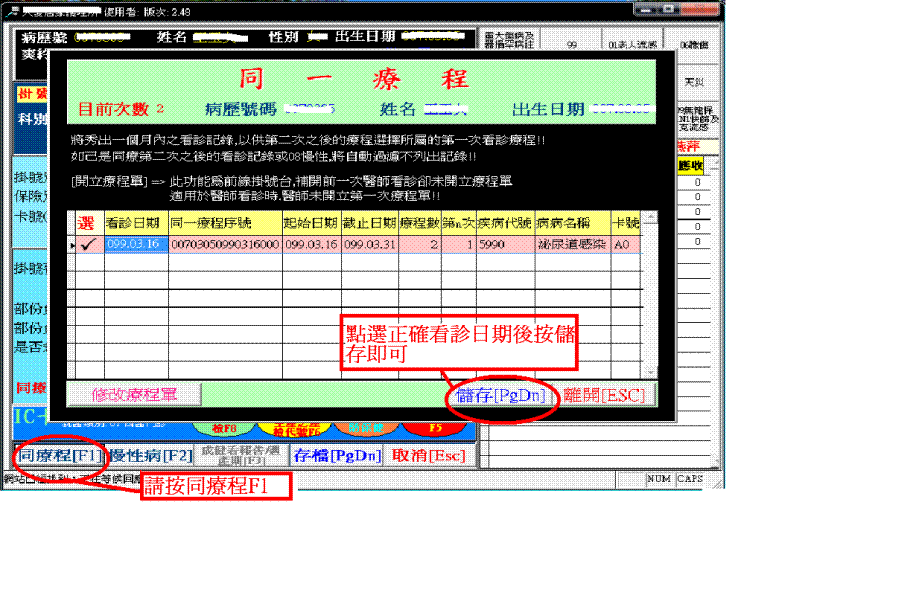916x595 pixels.
Task: Click the treatment serial number 00703050990316000
Action: pos(224,243)
